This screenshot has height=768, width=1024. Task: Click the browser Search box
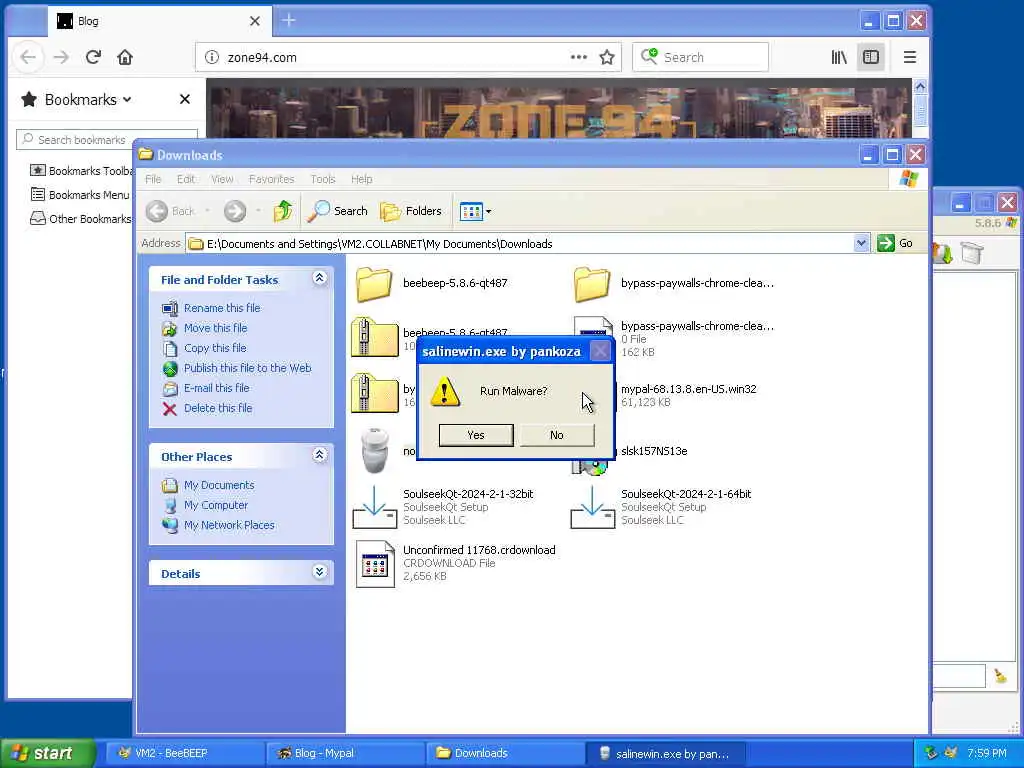click(700, 57)
